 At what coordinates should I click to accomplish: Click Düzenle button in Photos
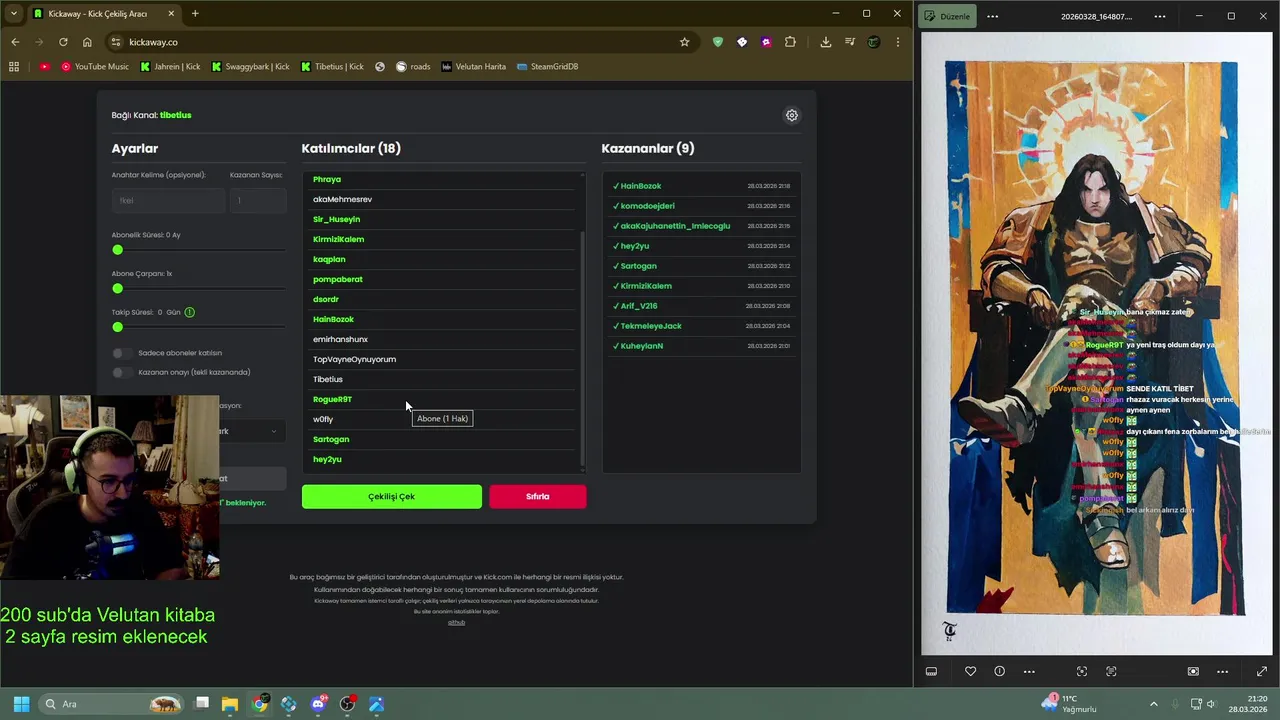point(947,16)
